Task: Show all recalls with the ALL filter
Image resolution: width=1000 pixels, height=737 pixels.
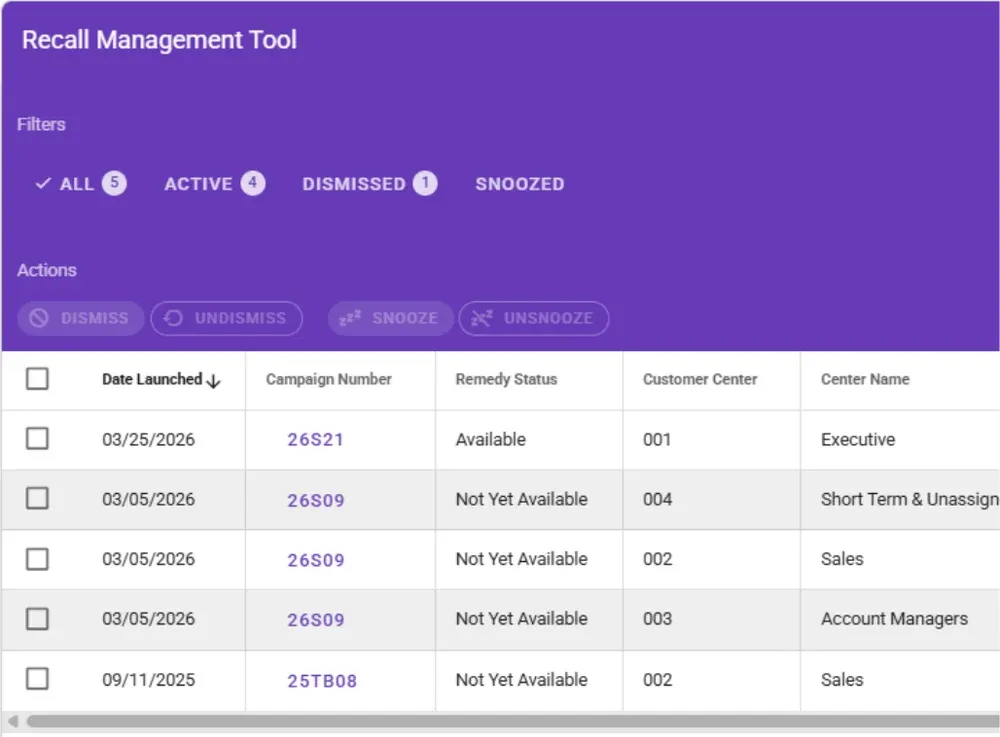Action: pyautogui.click(x=80, y=184)
